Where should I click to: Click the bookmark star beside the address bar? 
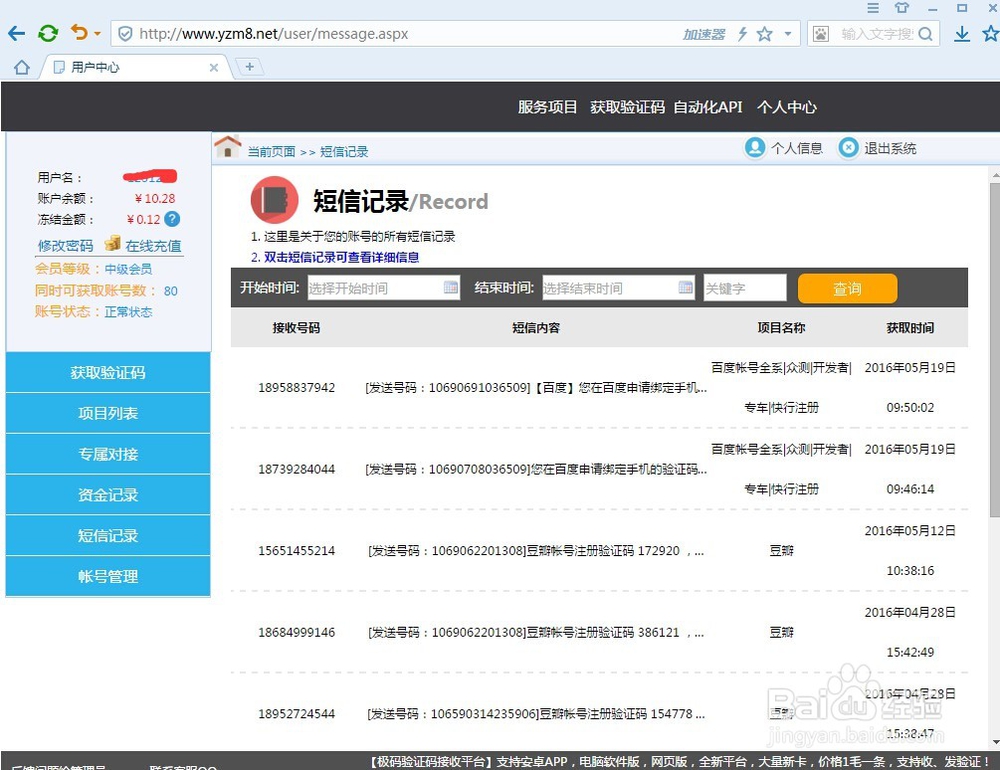click(765, 33)
